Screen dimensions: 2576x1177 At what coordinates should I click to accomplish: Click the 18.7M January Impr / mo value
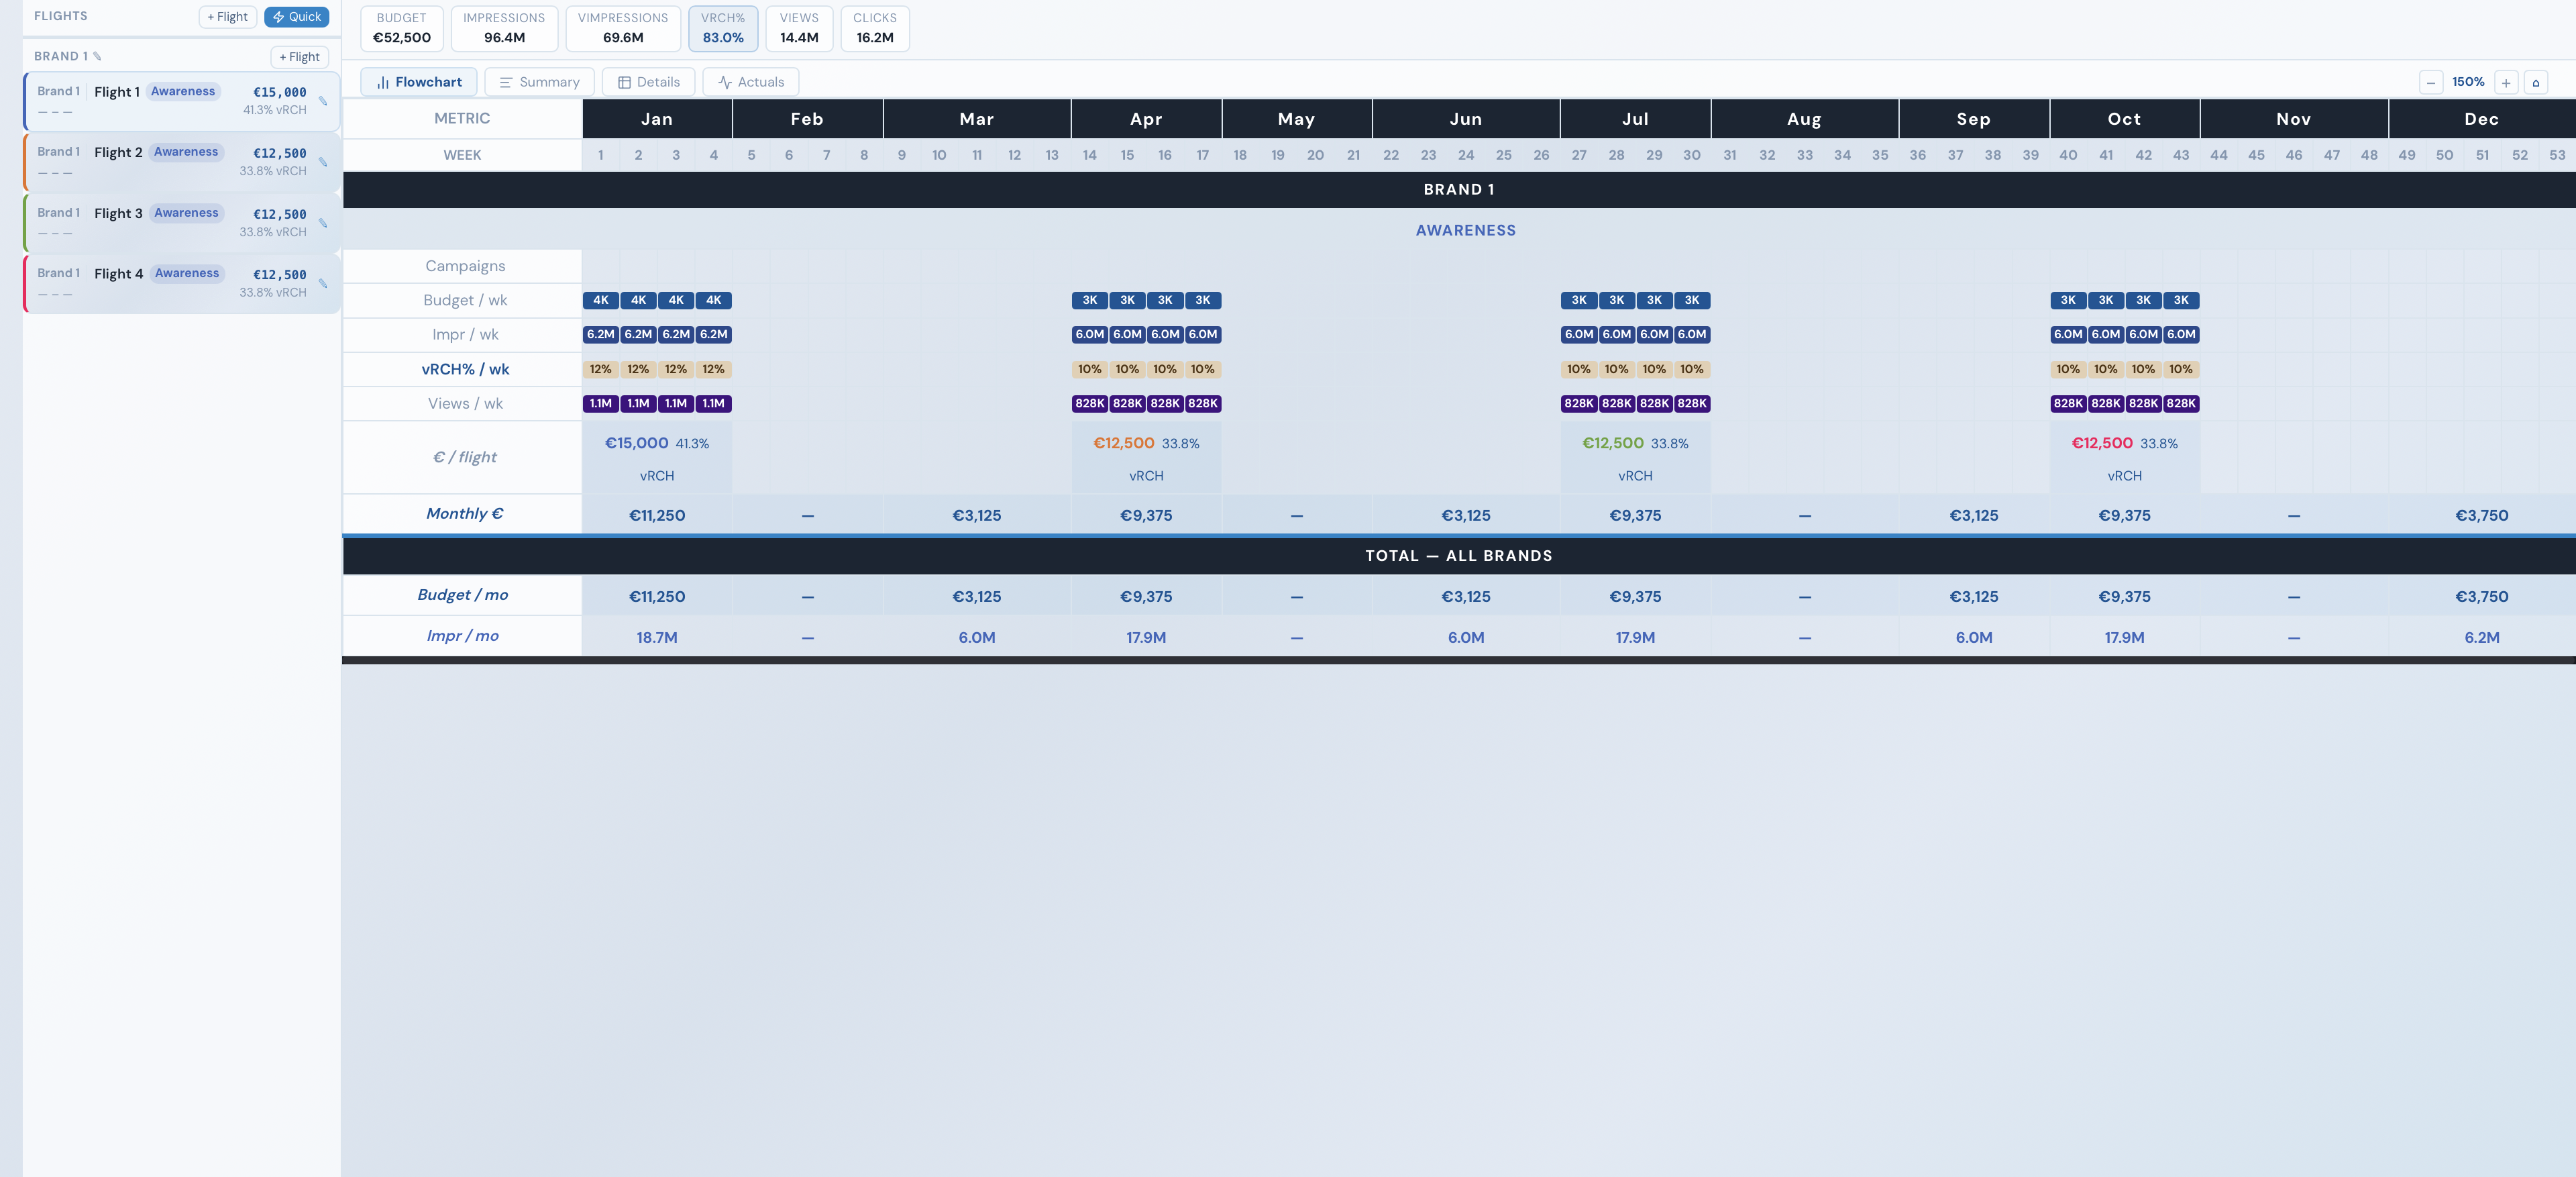(x=657, y=637)
